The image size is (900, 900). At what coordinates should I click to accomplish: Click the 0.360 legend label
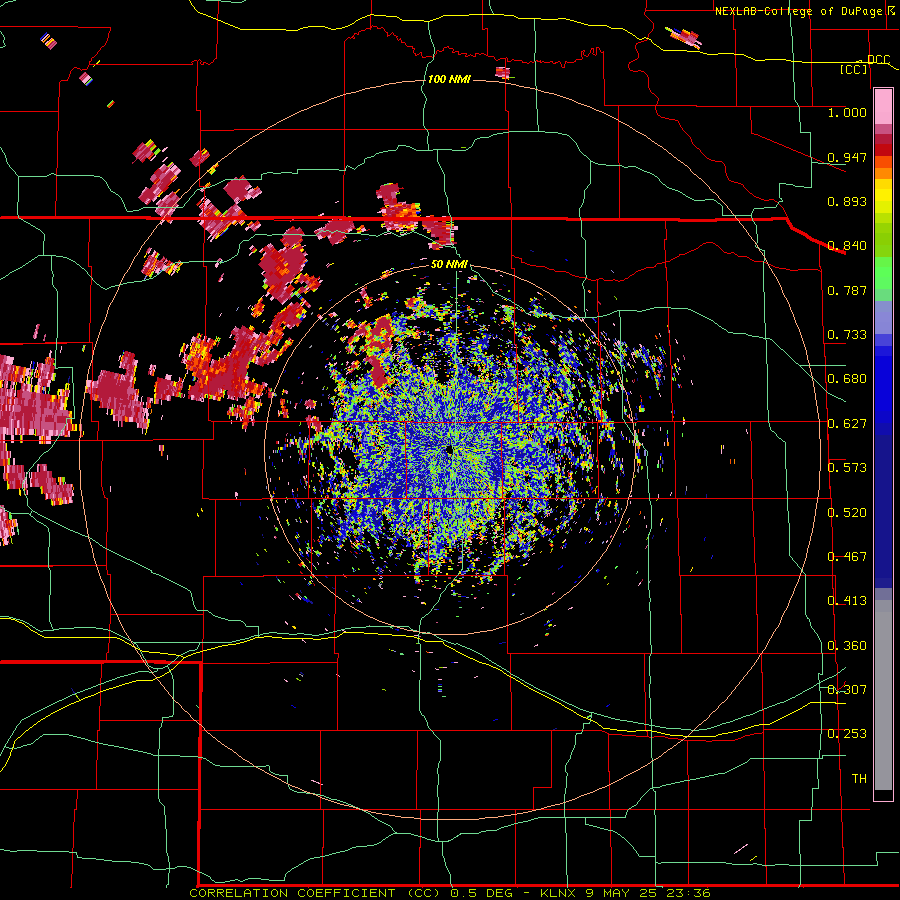pos(847,646)
